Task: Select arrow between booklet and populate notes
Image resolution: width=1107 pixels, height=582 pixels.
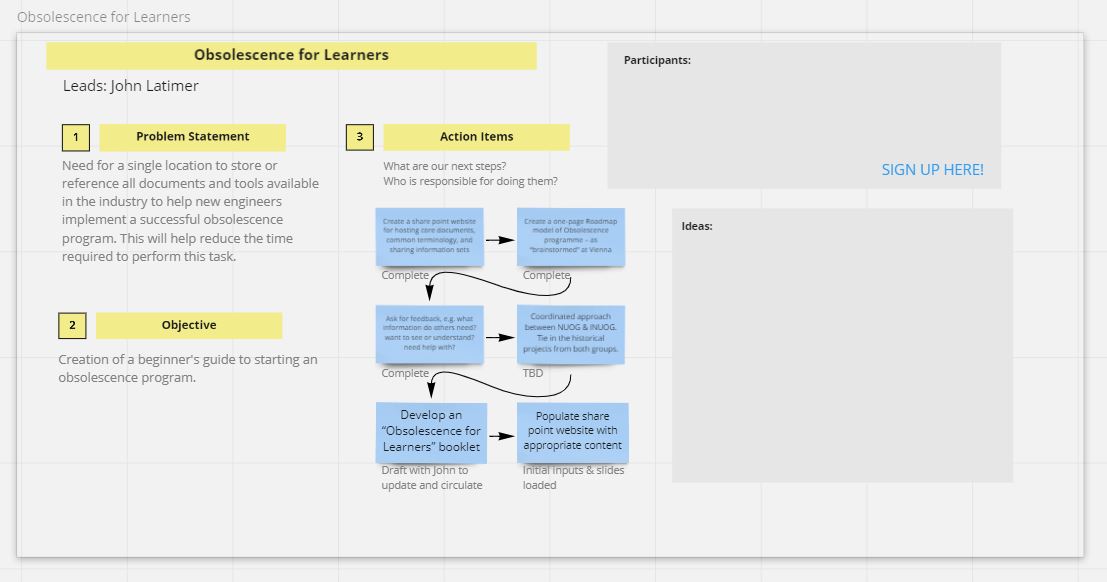Action: (x=502, y=436)
